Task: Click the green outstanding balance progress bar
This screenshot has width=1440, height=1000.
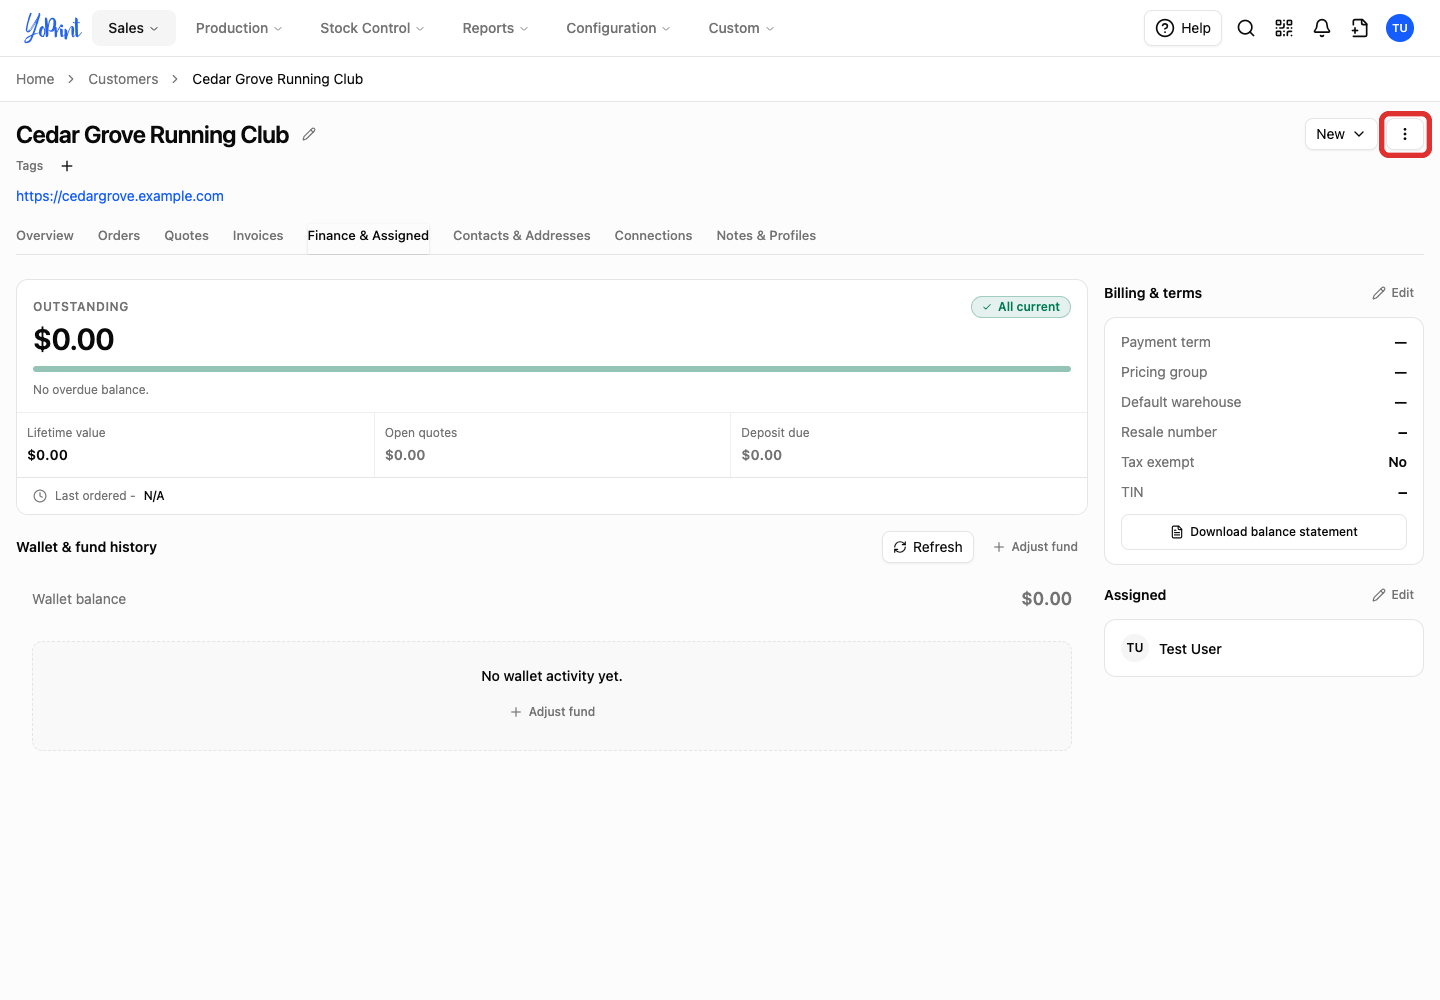Action: point(552,369)
